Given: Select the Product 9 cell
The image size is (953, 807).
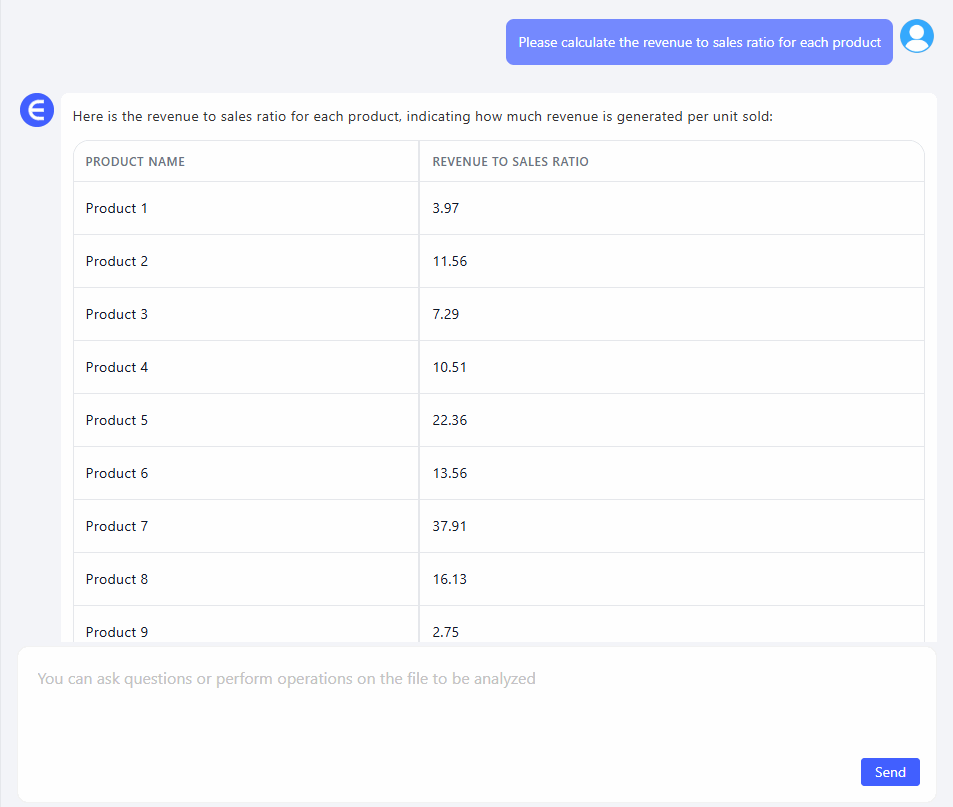Looking at the screenshot, I should click(x=117, y=631).
